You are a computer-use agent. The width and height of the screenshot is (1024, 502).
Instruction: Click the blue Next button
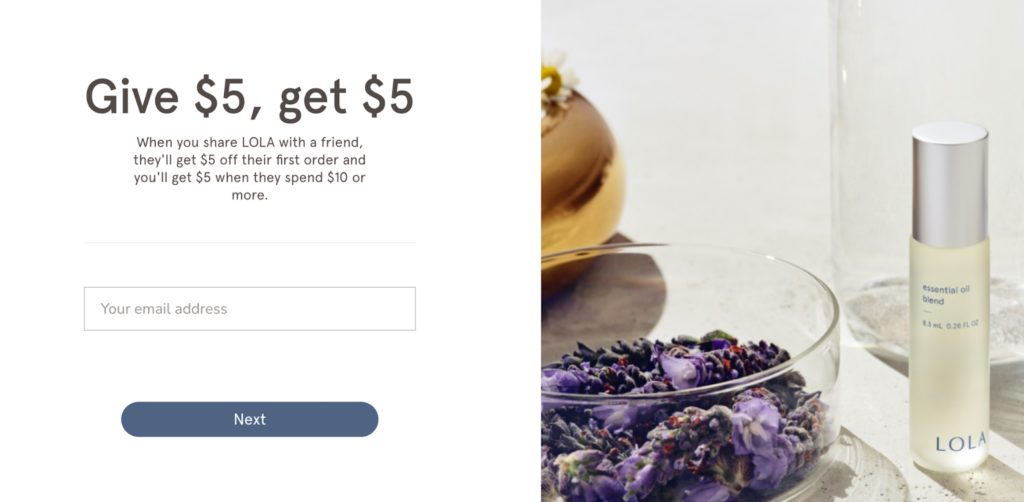click(x=249, y=419)
